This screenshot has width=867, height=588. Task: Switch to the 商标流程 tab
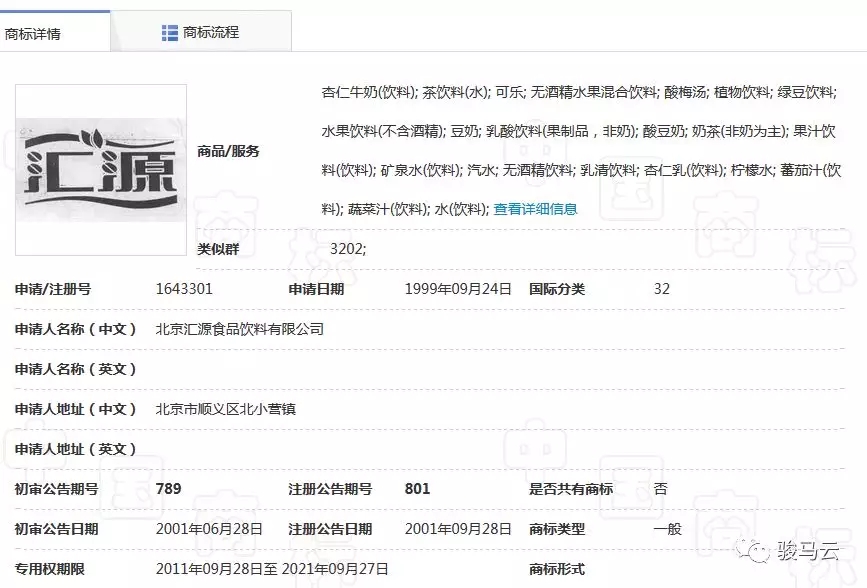[x=210, y=32]
